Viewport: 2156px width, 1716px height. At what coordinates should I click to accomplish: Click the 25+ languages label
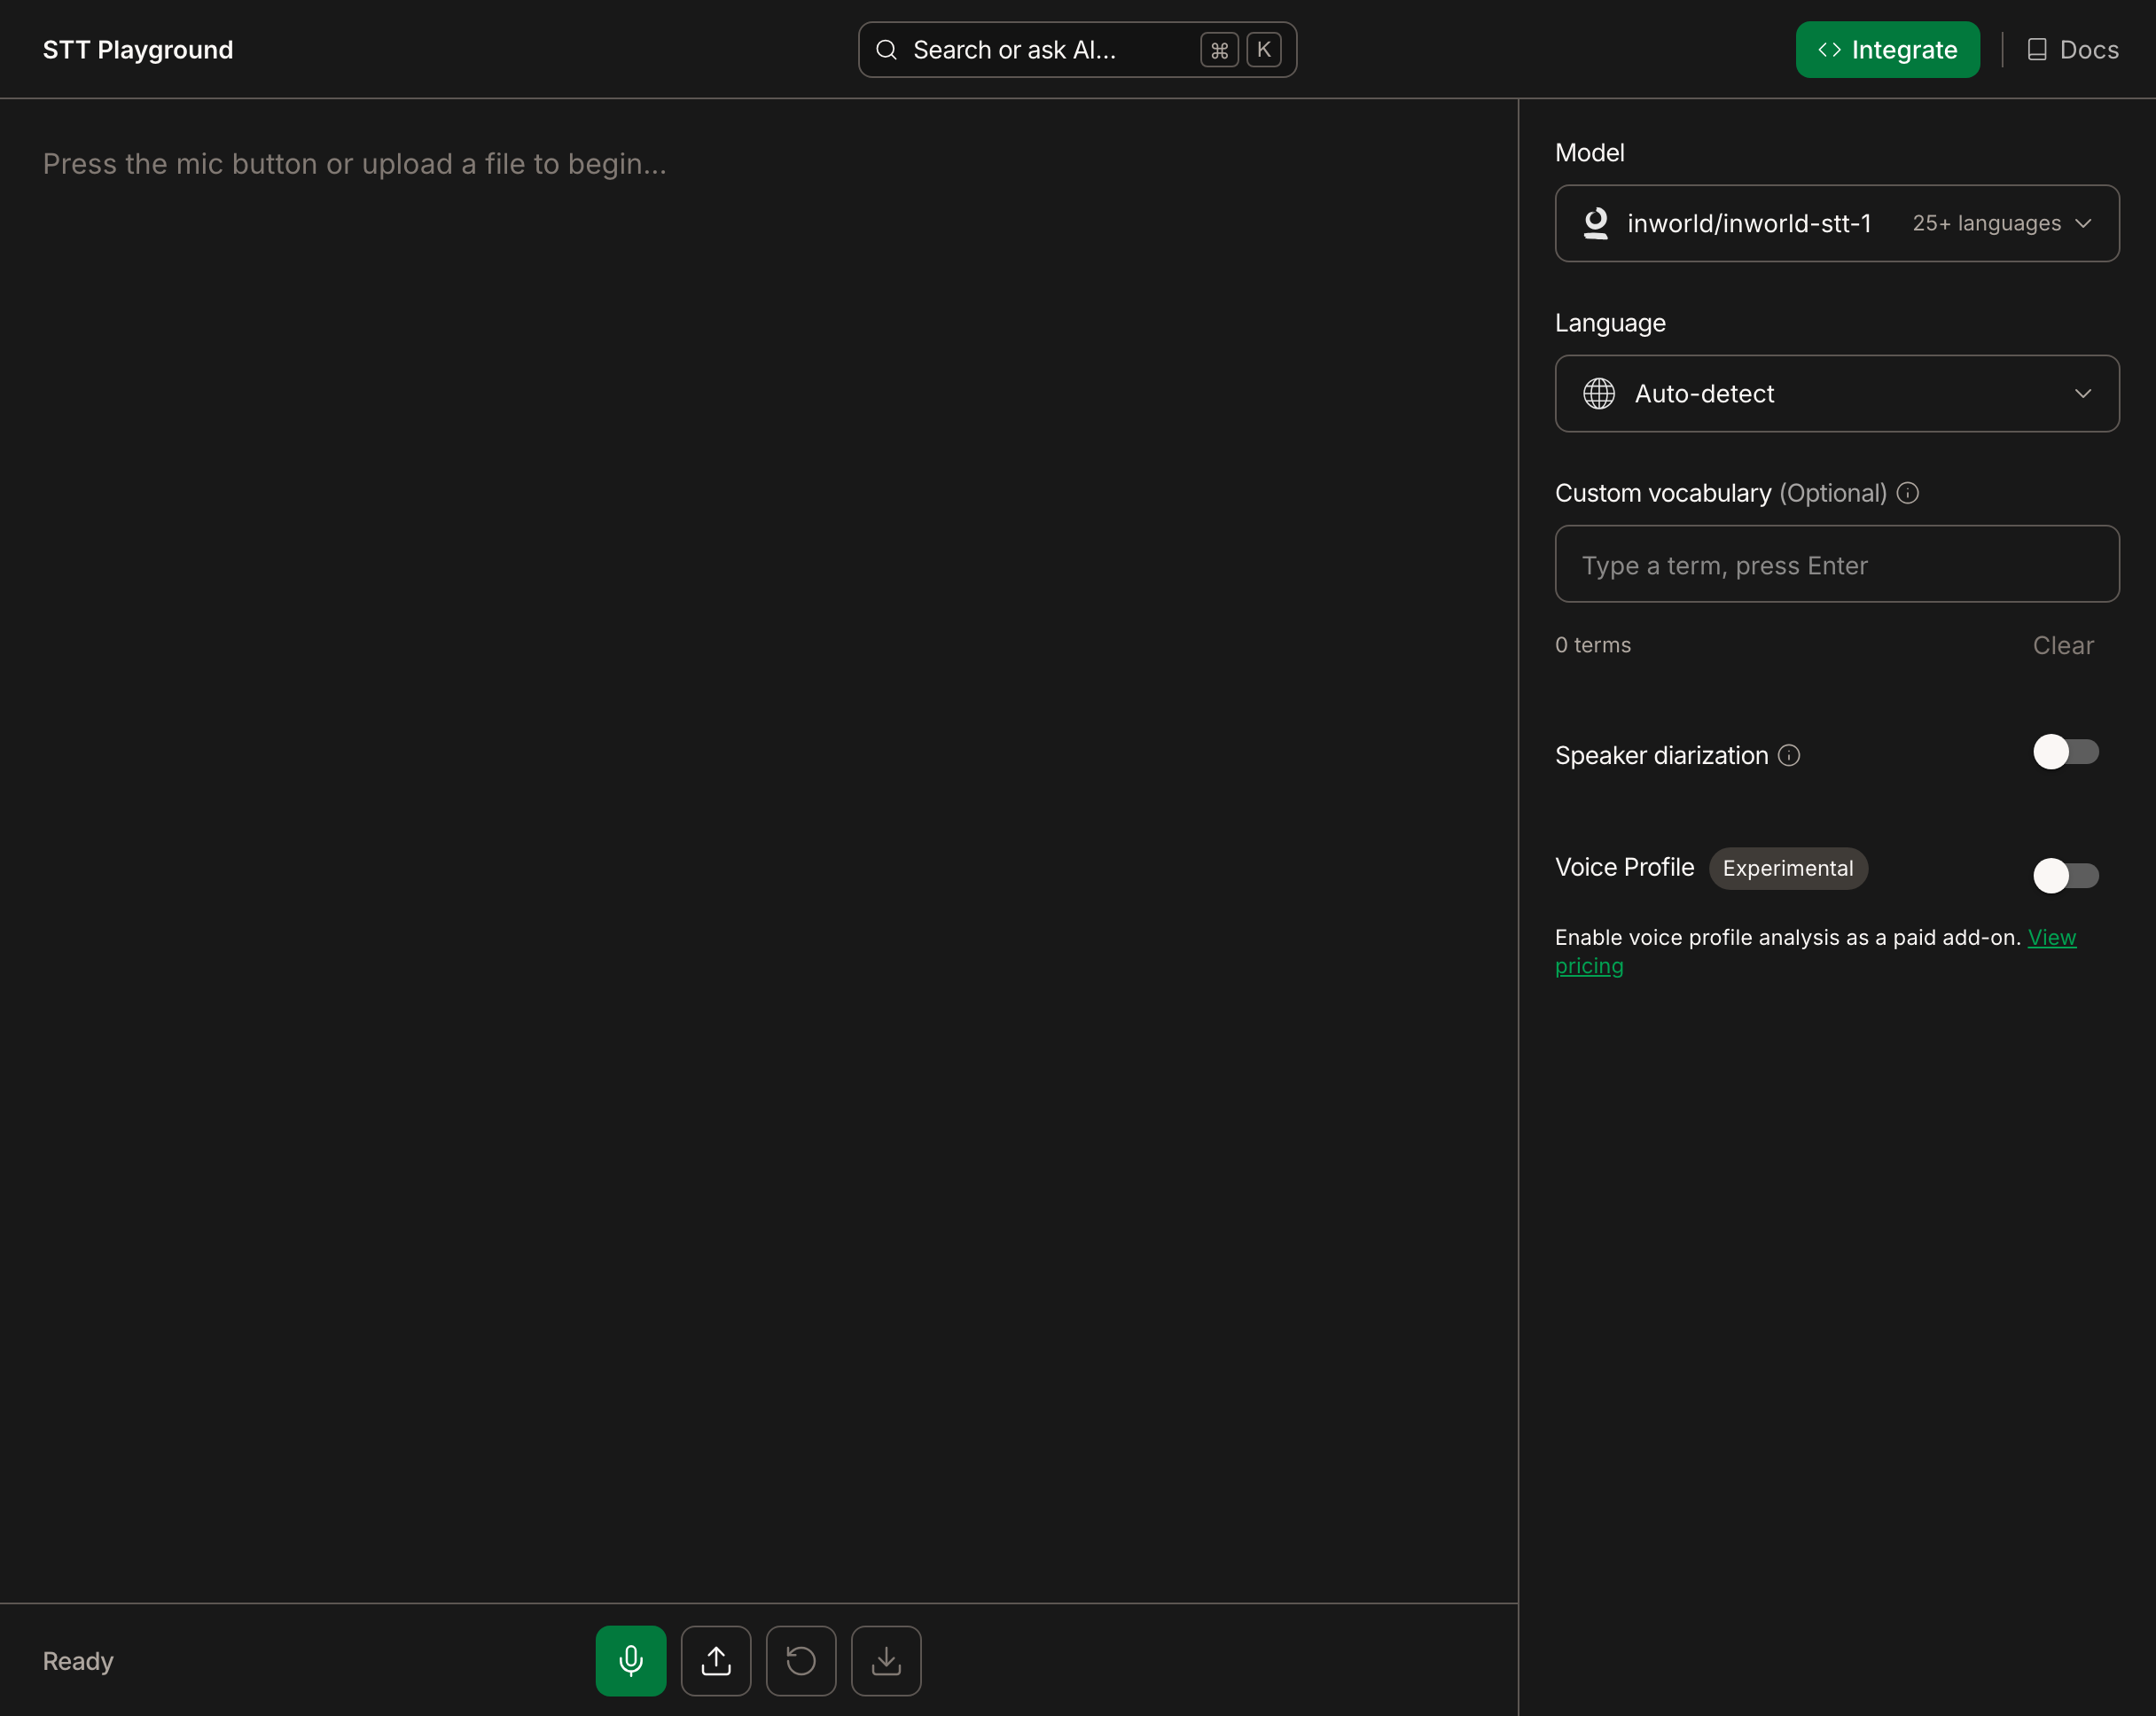(1987, 223)
